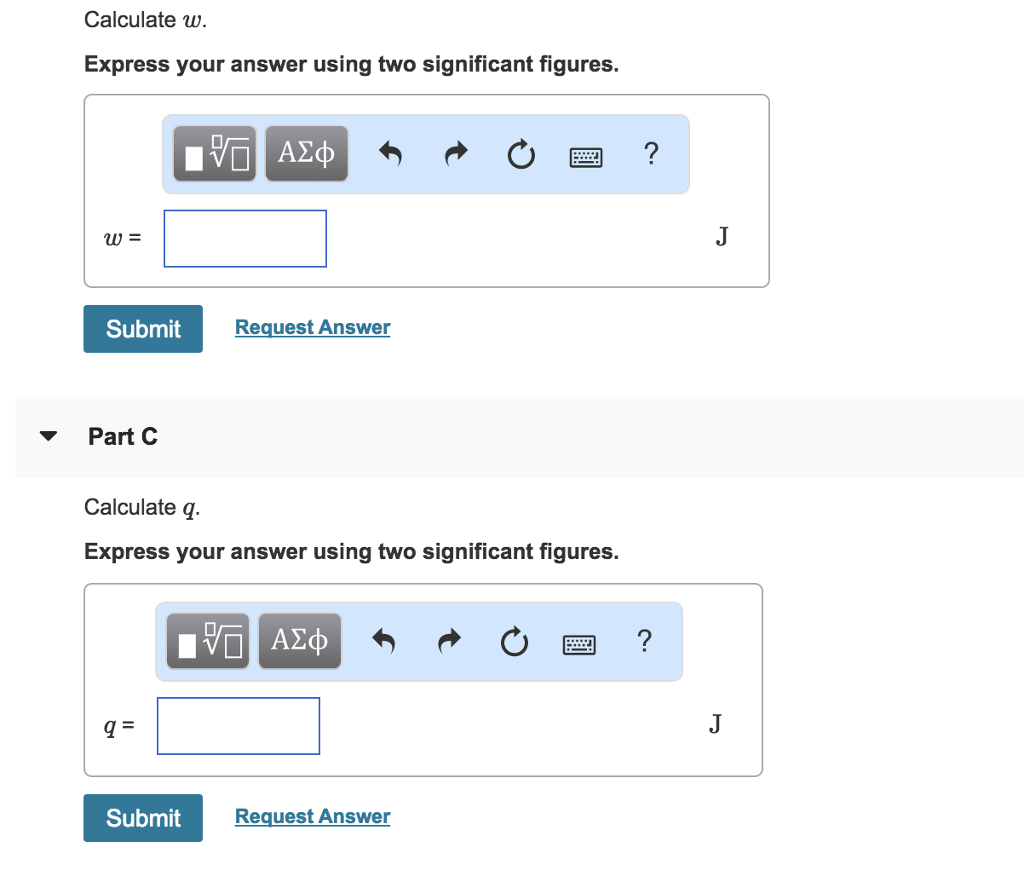Image resolution: width=1024 pixels, height=876 pixels.
Task: Reset the q answer field
Action: point(514,642)
